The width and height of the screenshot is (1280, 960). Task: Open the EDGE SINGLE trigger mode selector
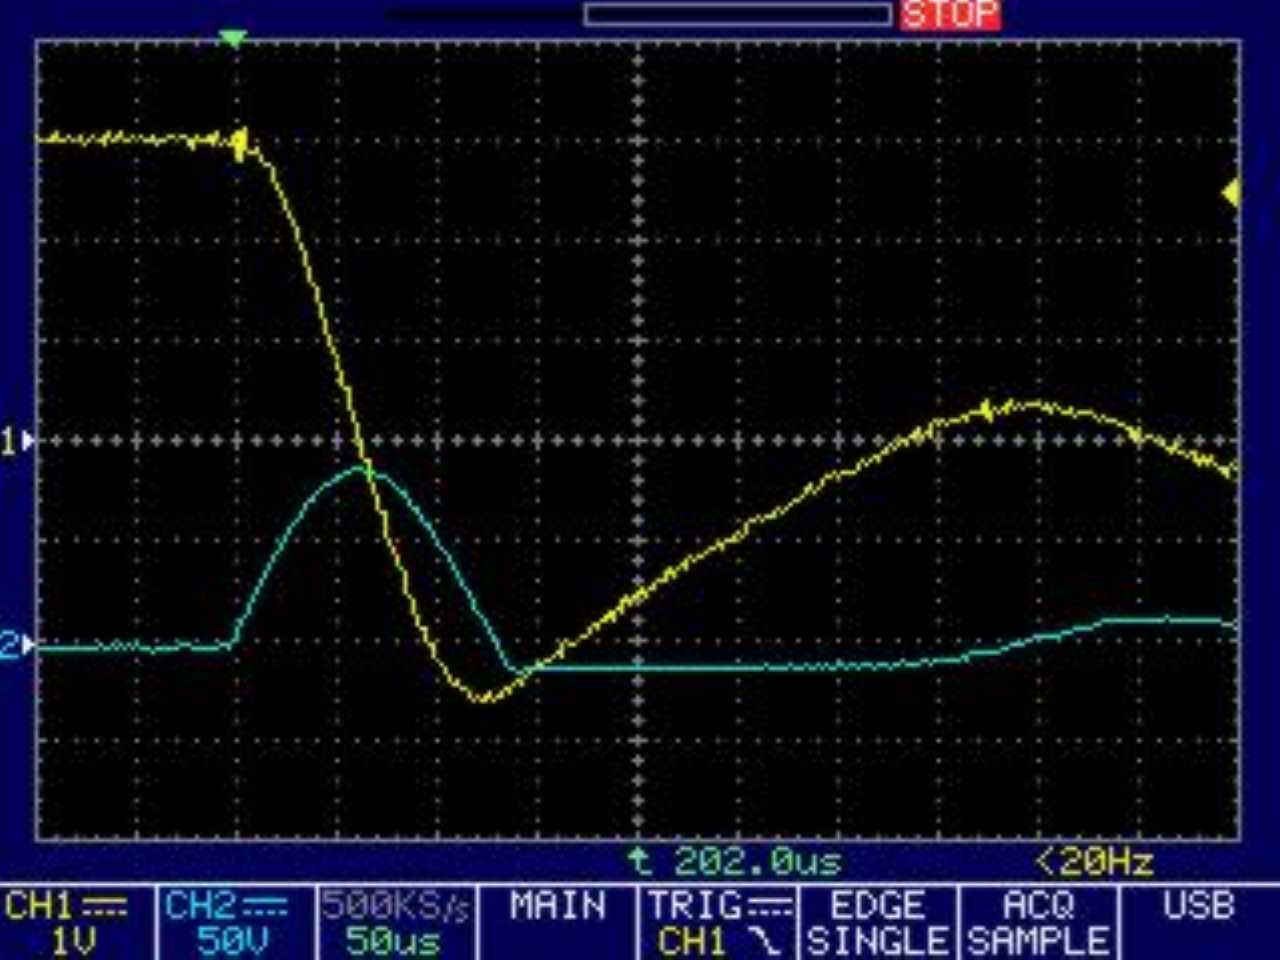[x=877, y=923]
